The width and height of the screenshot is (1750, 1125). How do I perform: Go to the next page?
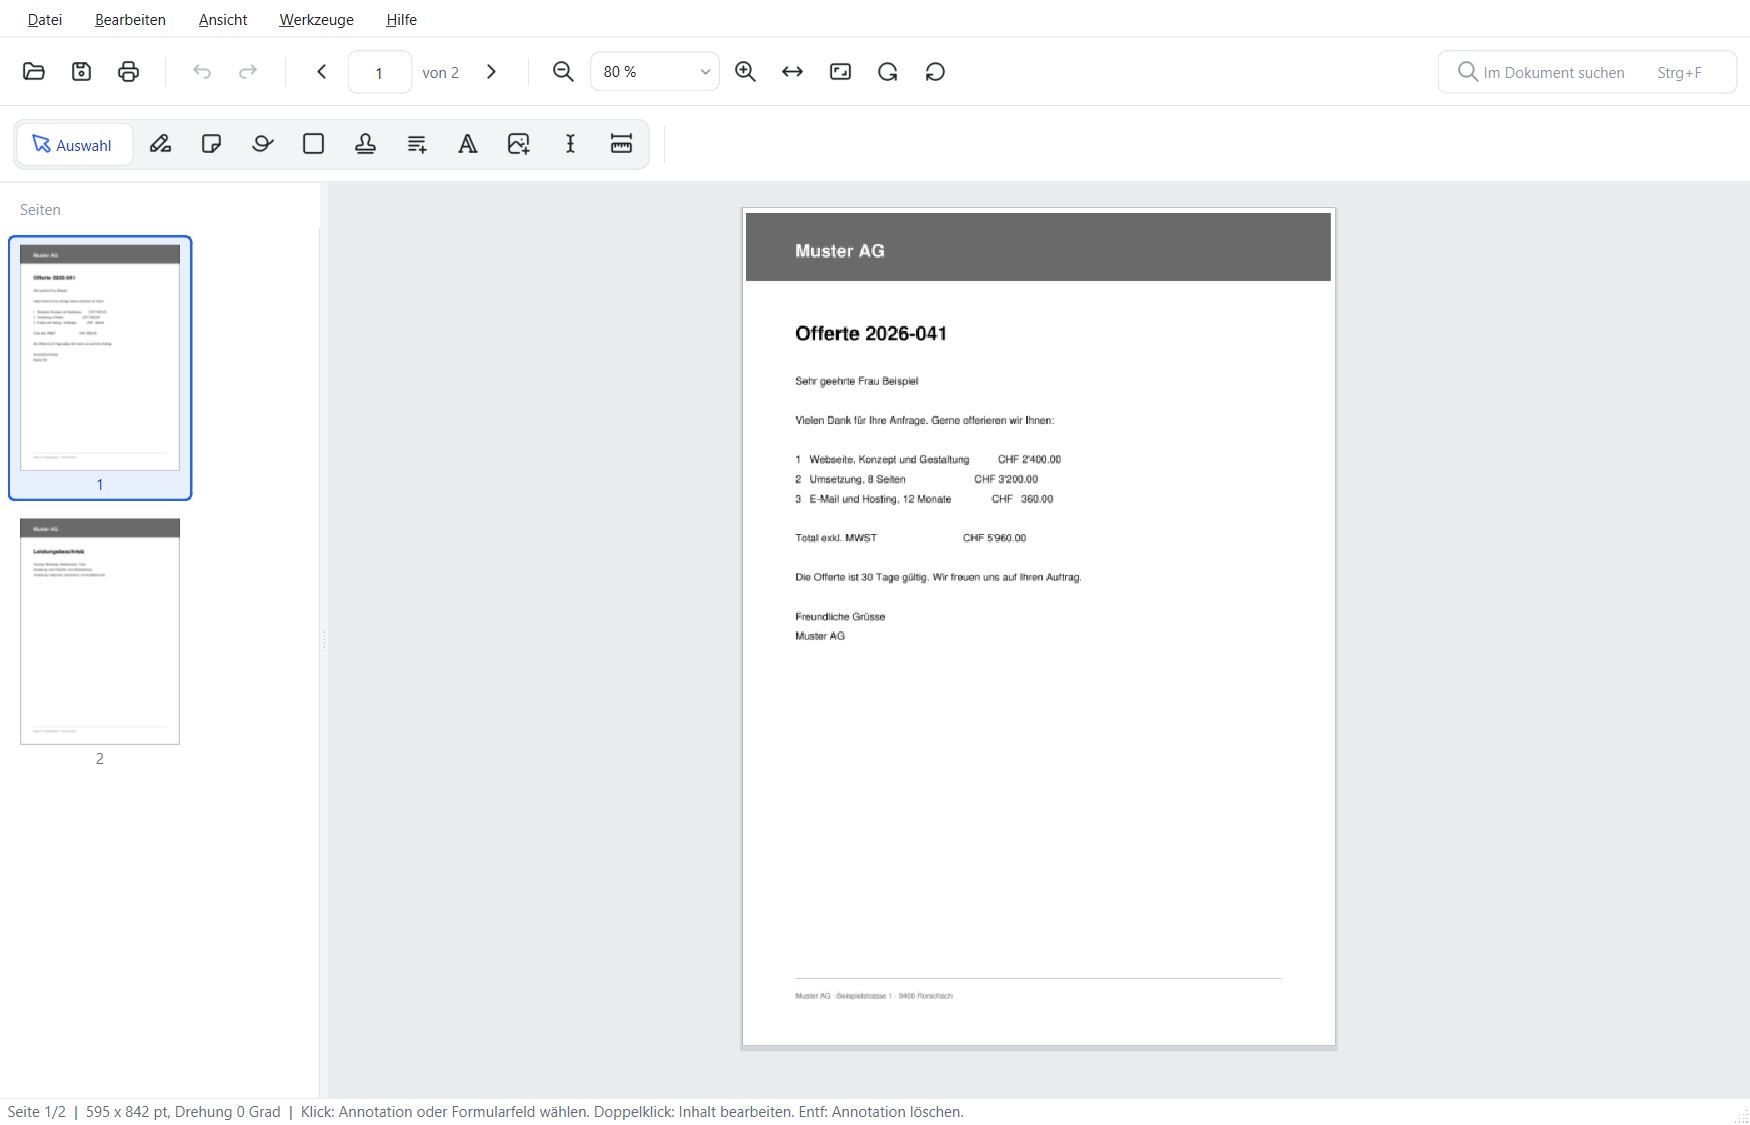(491, 71)
